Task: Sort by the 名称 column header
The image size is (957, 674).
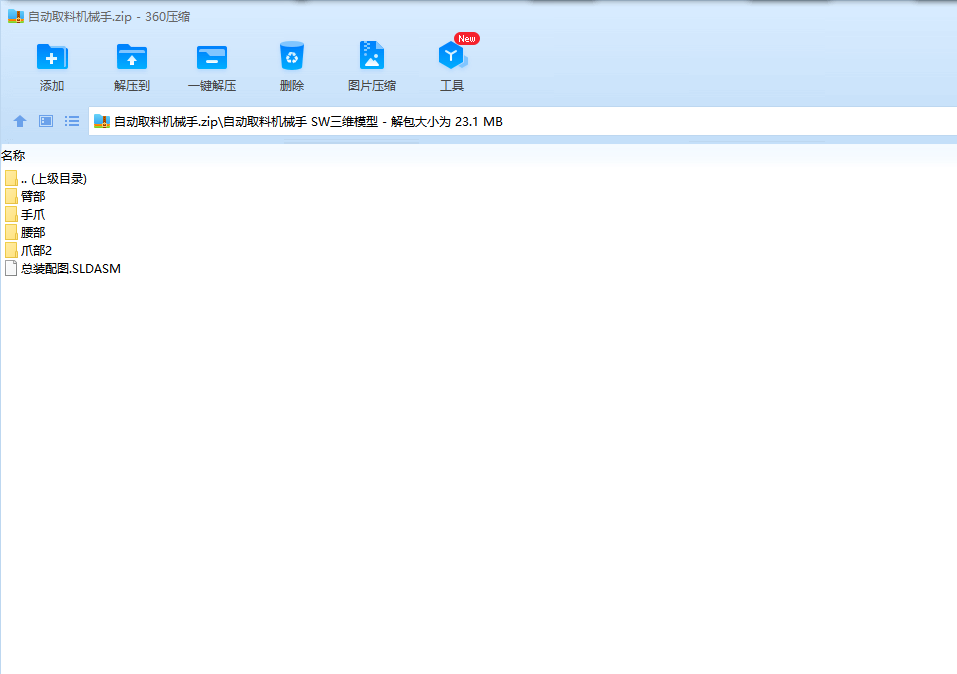Action: (x=13, y=156)
